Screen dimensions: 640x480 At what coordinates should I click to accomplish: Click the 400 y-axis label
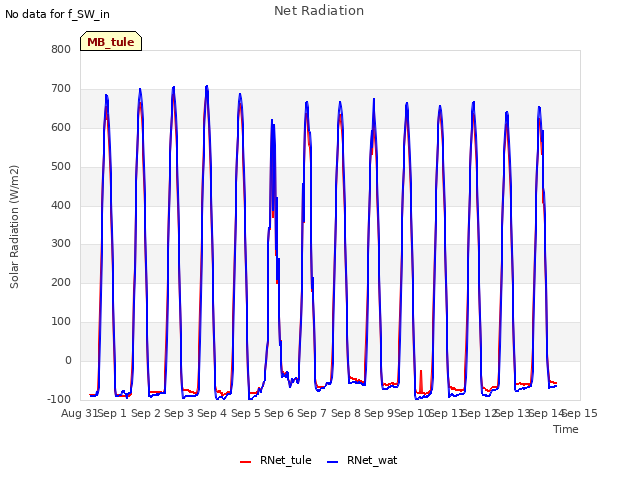coord(61,205)
